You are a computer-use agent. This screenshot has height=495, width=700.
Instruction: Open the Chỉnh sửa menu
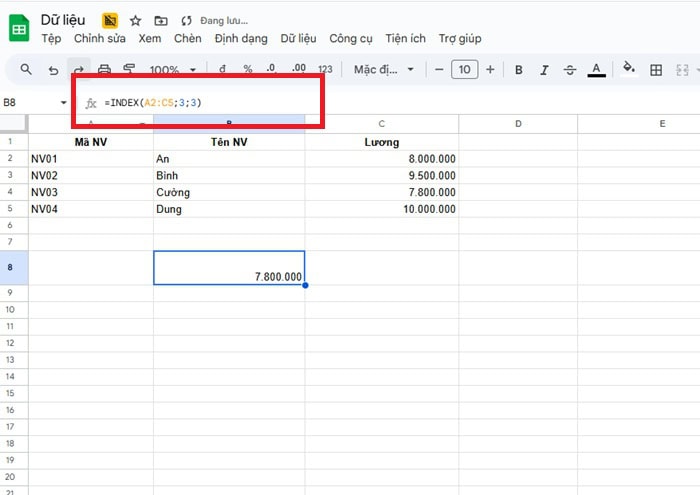click(100, 39)
